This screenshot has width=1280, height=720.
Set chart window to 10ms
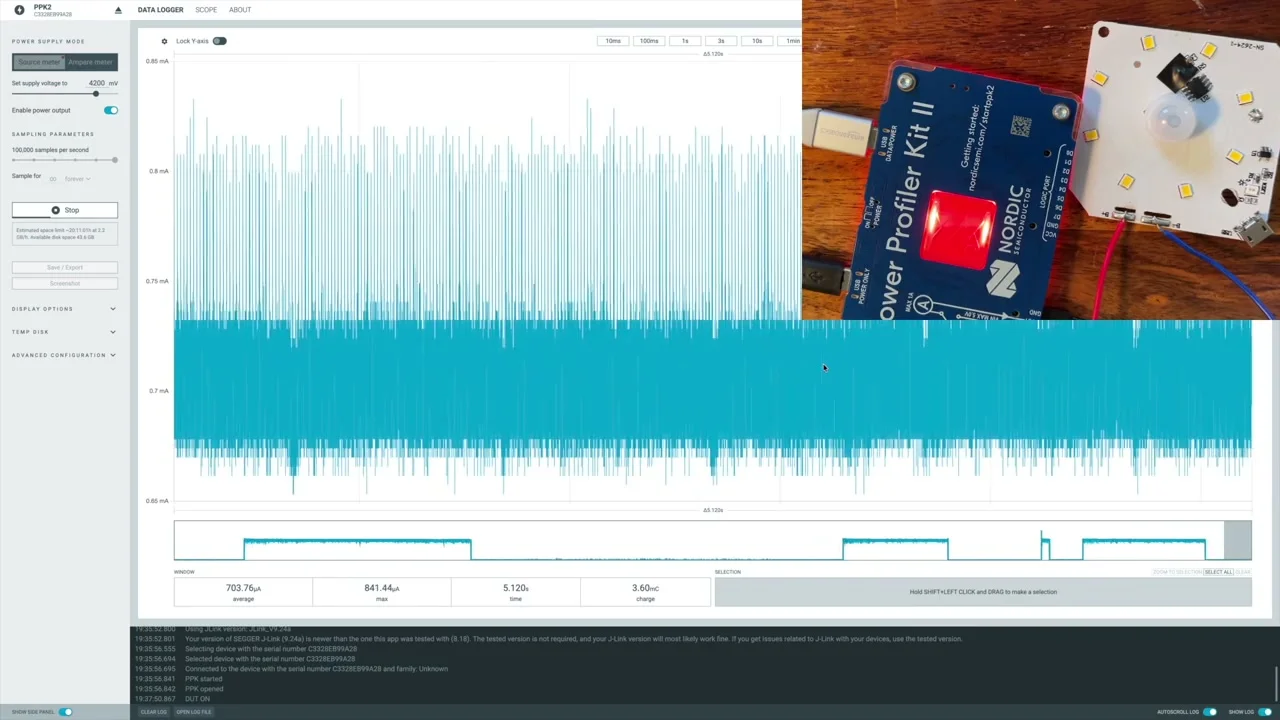(613, 41)
